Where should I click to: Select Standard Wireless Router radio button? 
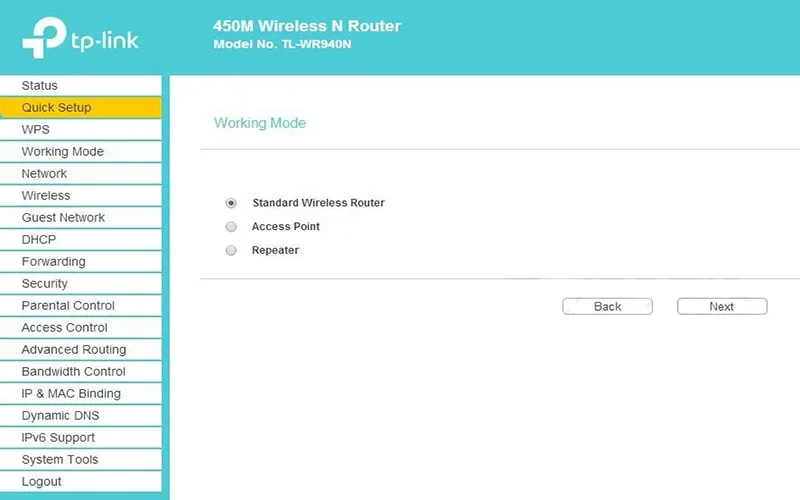(231, 203)
